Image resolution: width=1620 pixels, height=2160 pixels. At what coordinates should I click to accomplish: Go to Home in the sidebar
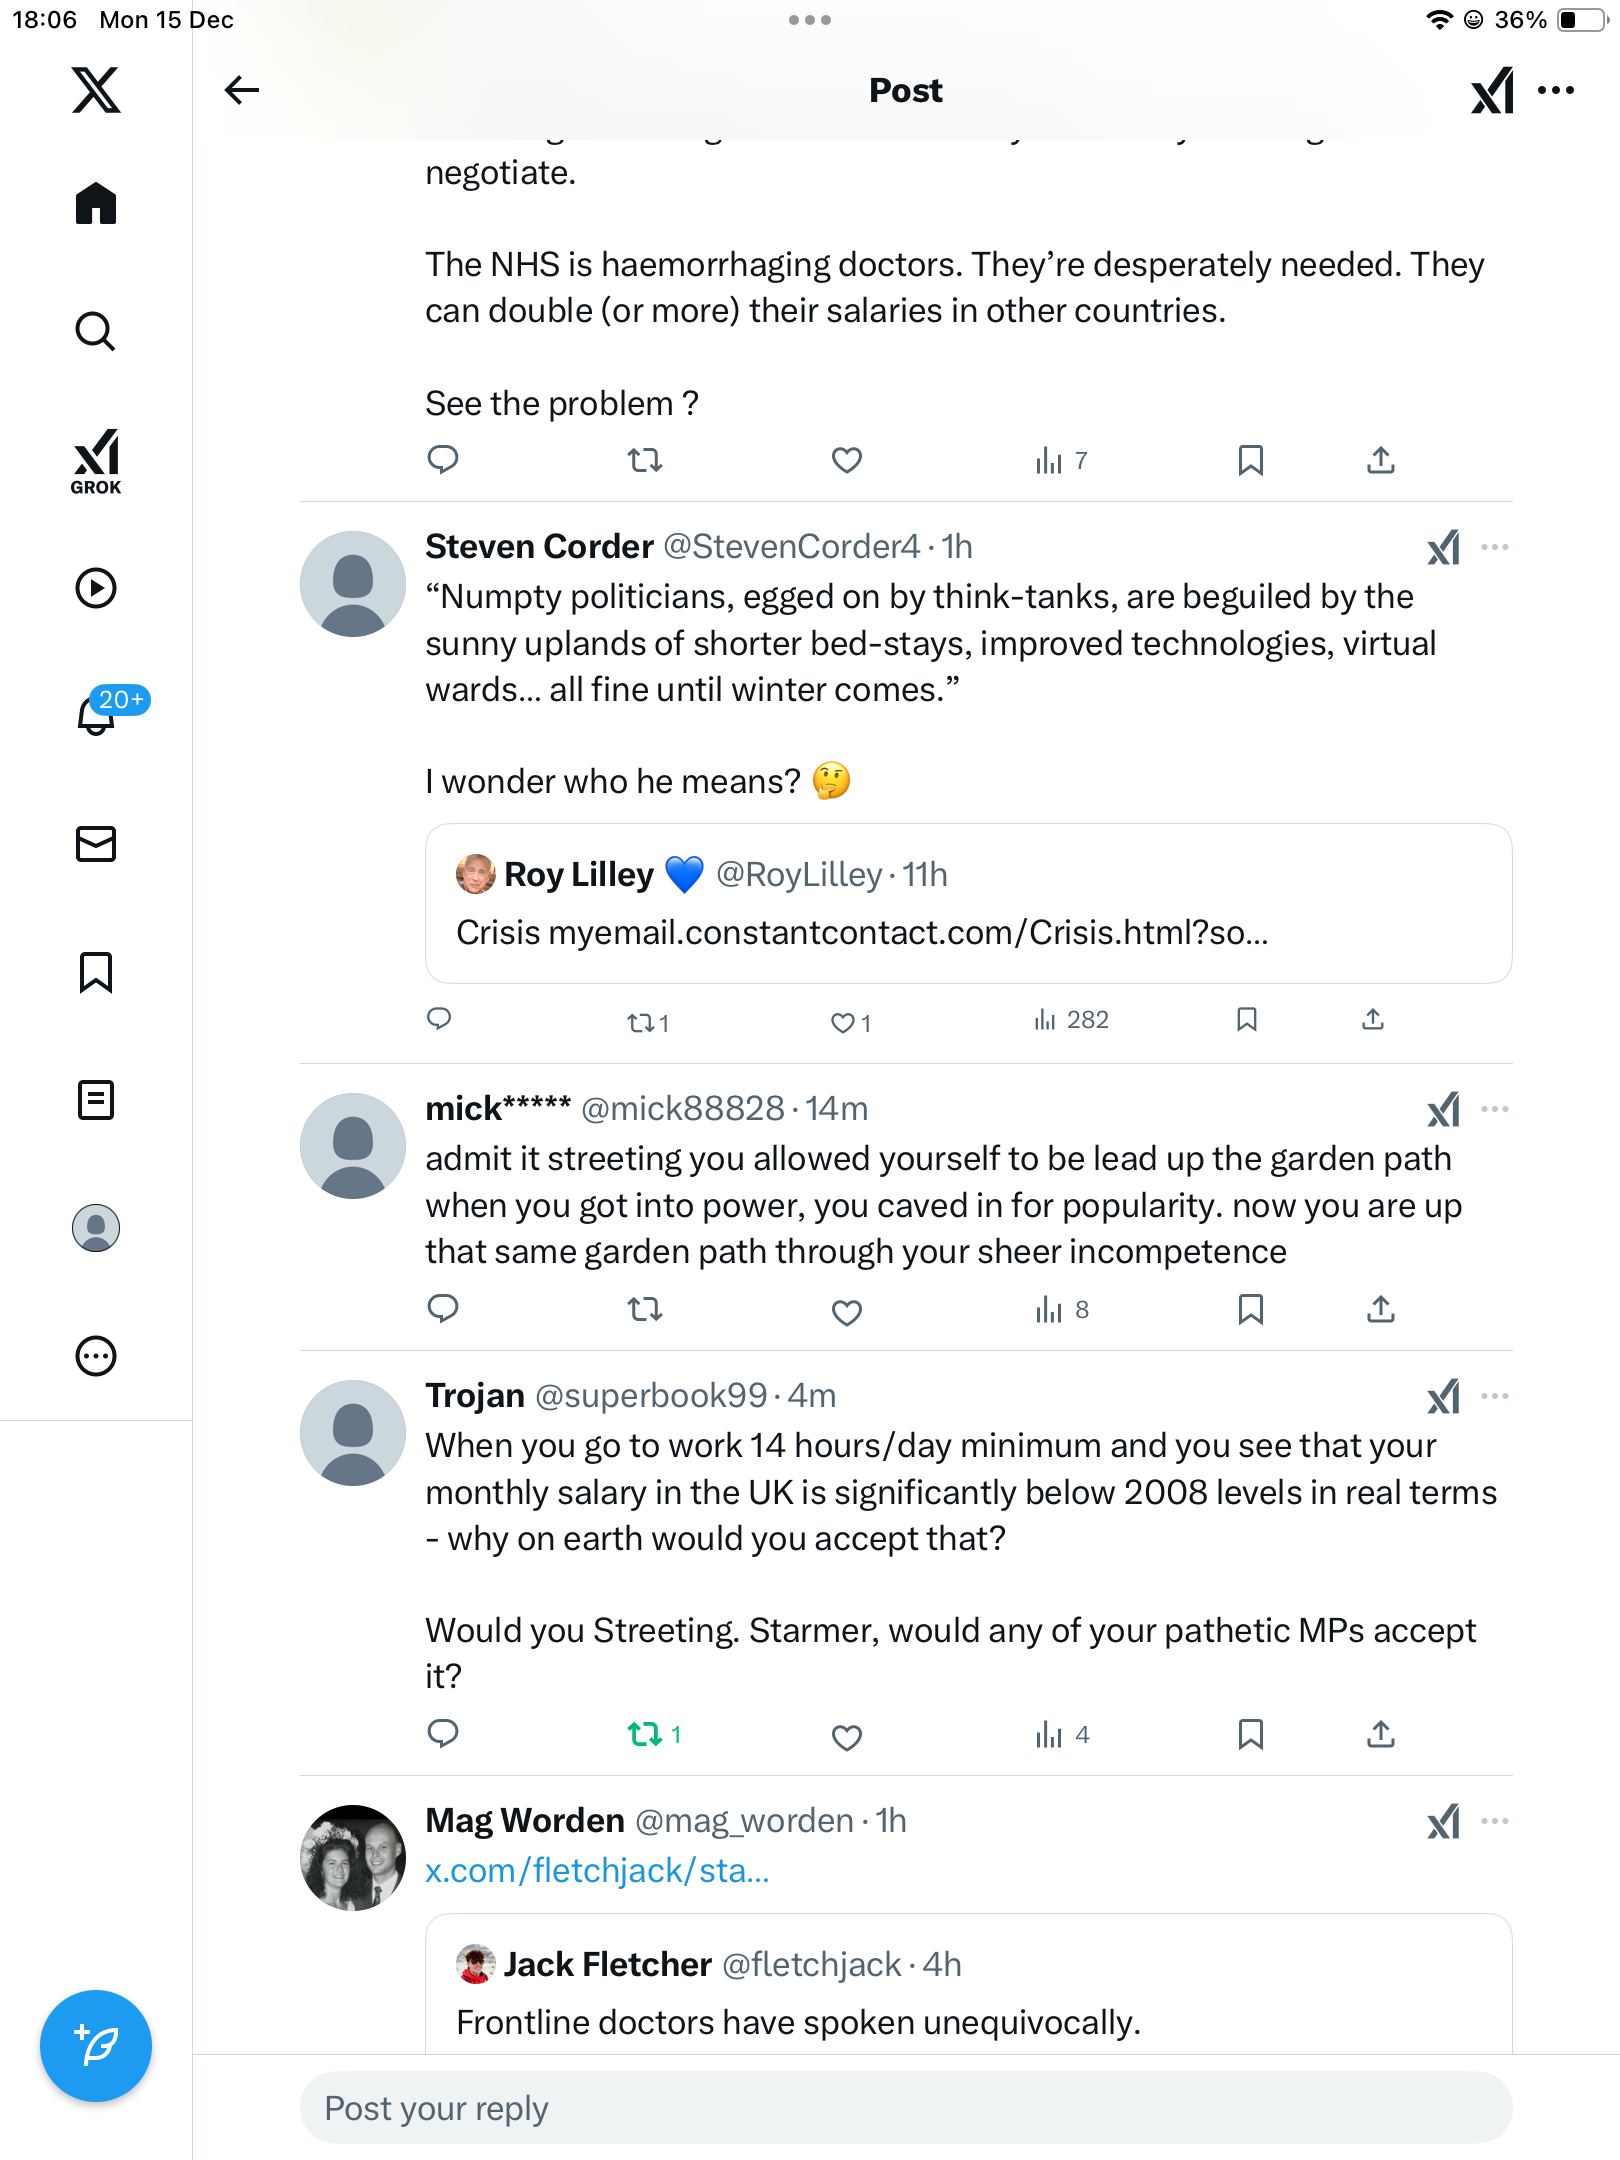pyautogui.click(x=96, y=204)
